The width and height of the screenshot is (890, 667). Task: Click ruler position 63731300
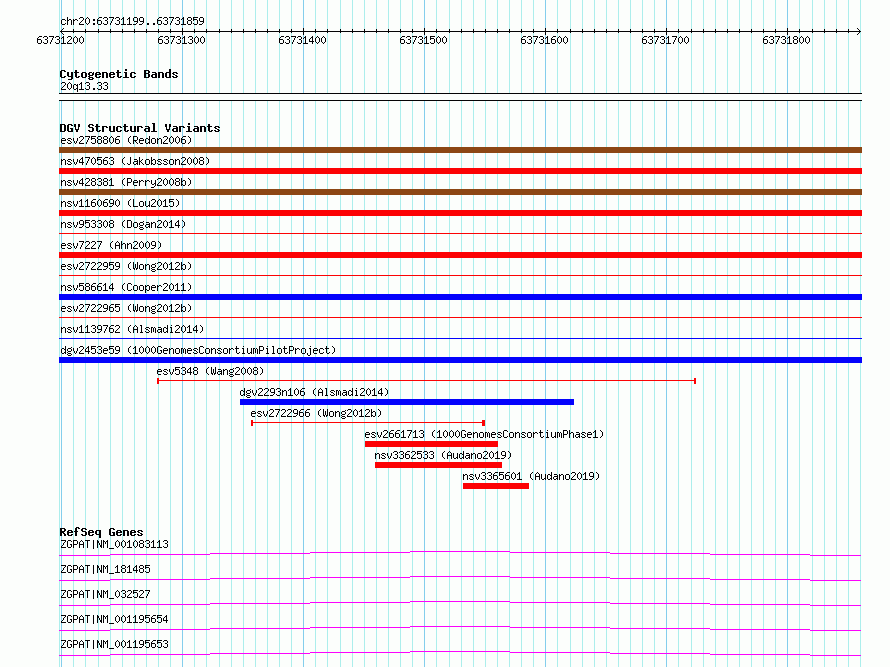[181, 40]
